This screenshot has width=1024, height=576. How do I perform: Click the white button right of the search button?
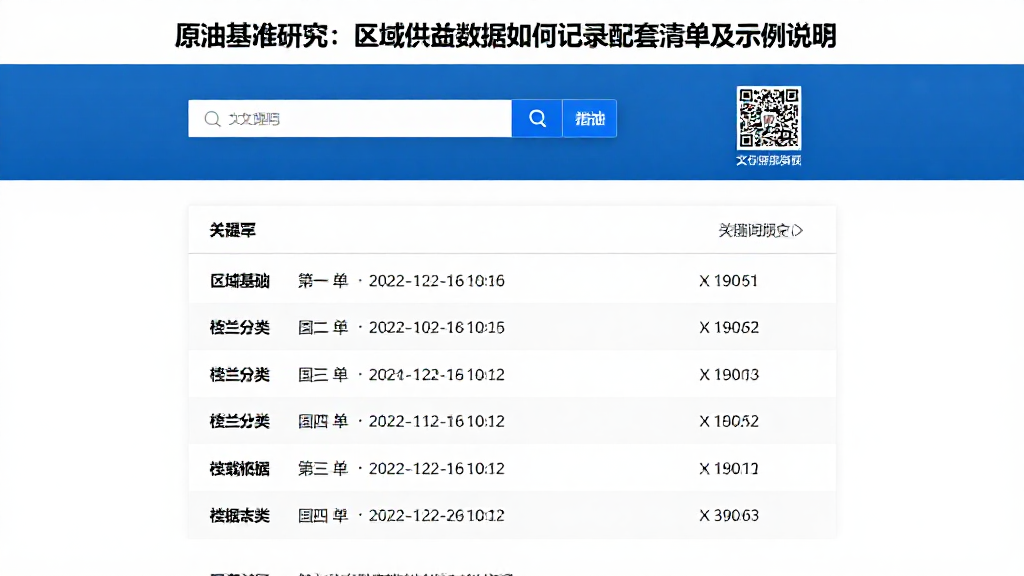coord(589,118)
